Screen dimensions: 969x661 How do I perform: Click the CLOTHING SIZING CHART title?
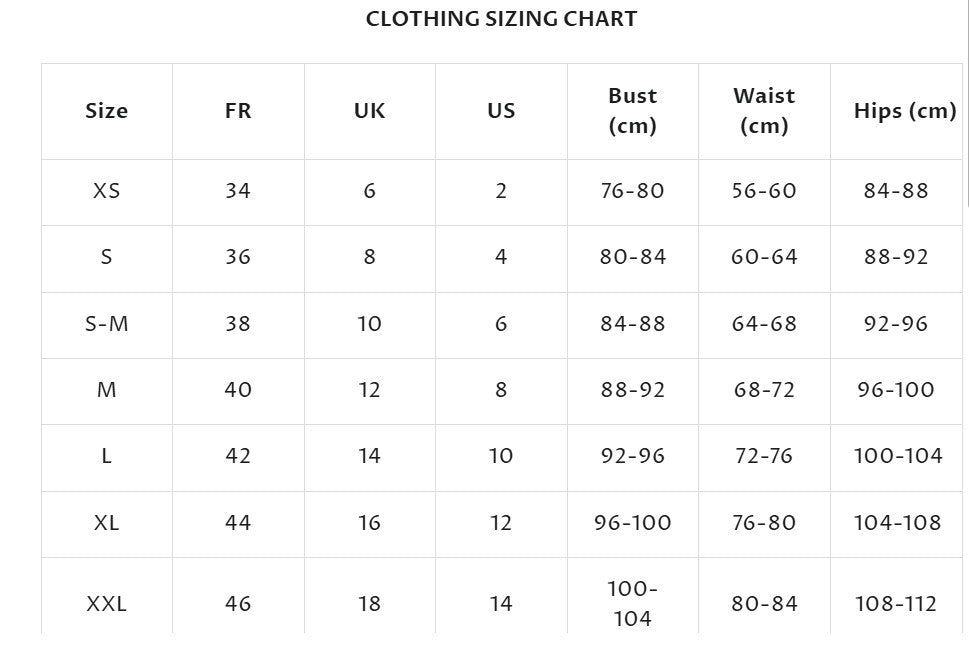click(x=501, y=19)
